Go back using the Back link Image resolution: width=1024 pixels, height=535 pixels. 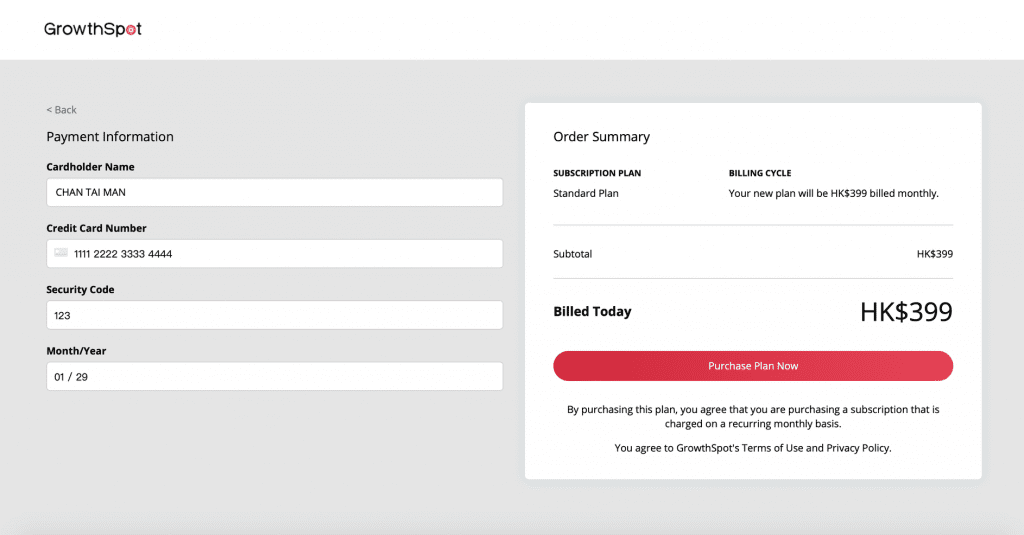point(61,110)
